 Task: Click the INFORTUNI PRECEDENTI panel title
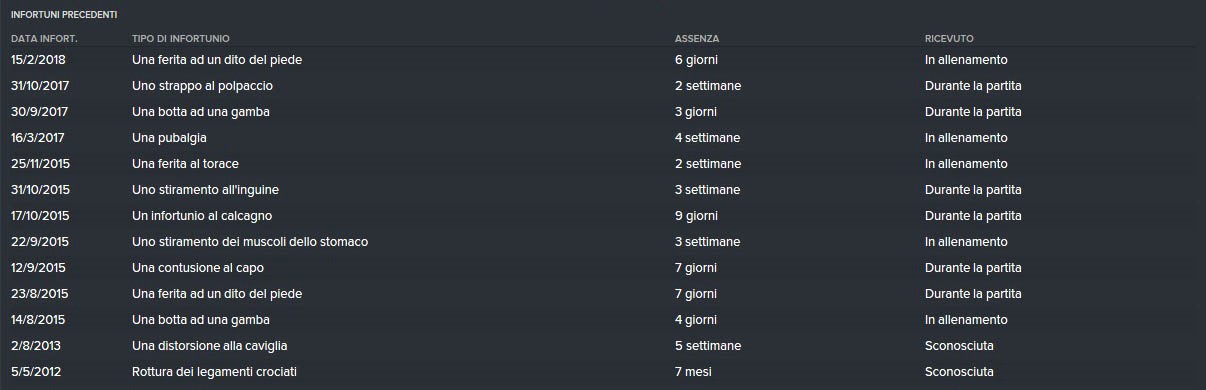64,15
